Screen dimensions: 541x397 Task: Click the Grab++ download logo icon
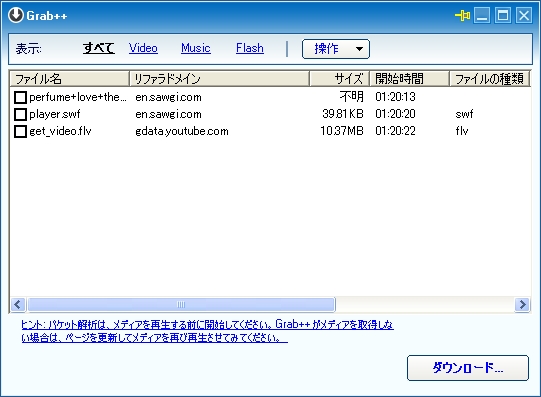(16, 15)
